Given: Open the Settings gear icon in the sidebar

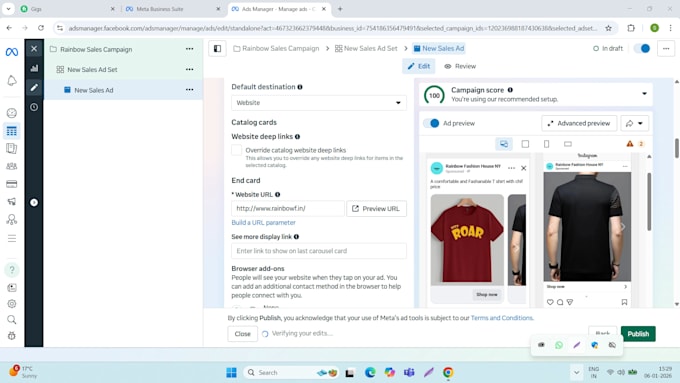Looking at the screenshot, I should pos(12,304).
